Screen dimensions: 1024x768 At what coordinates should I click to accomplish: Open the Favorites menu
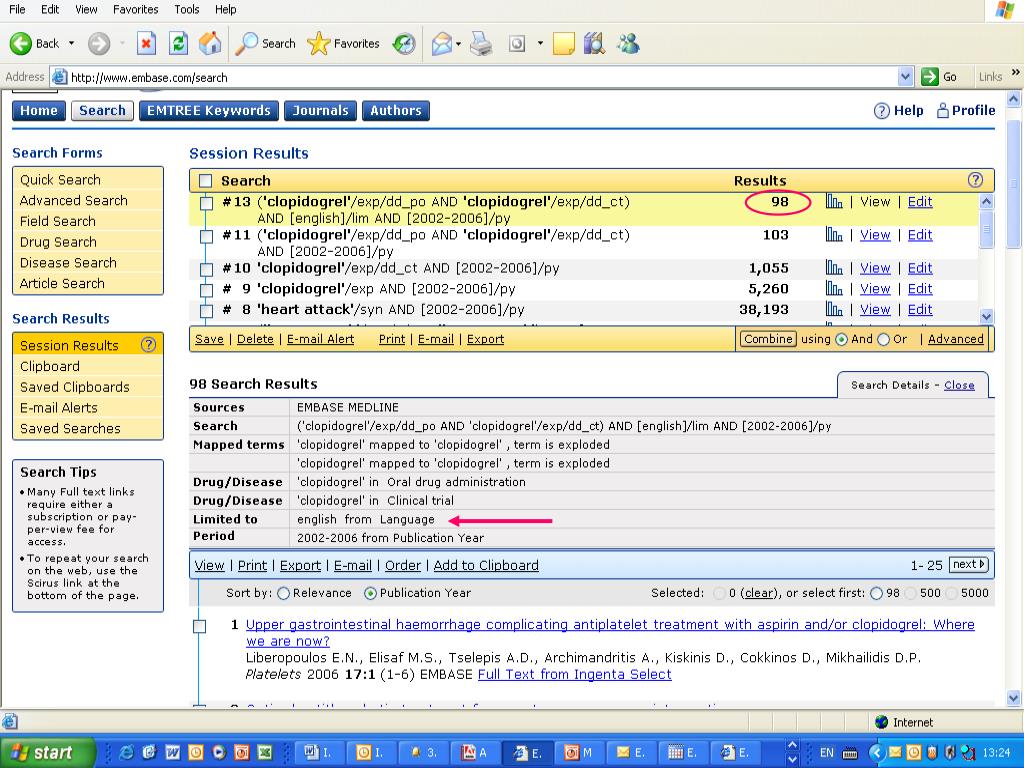136,9
